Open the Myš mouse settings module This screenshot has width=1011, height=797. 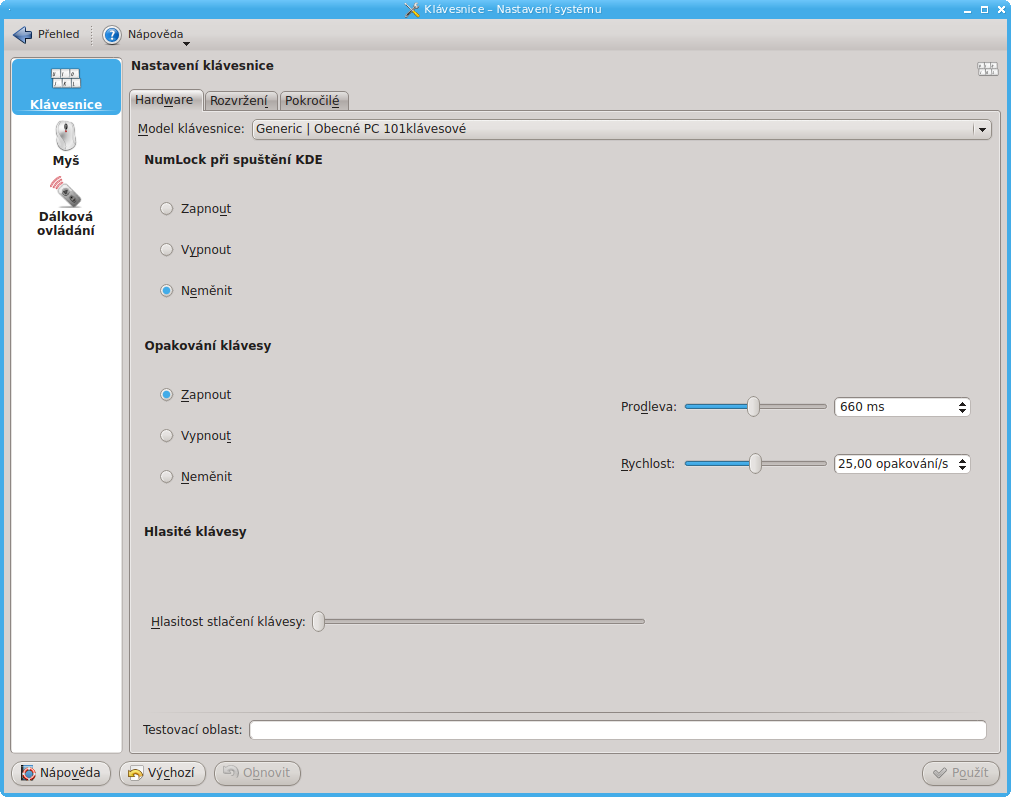(x=66, y=144)
